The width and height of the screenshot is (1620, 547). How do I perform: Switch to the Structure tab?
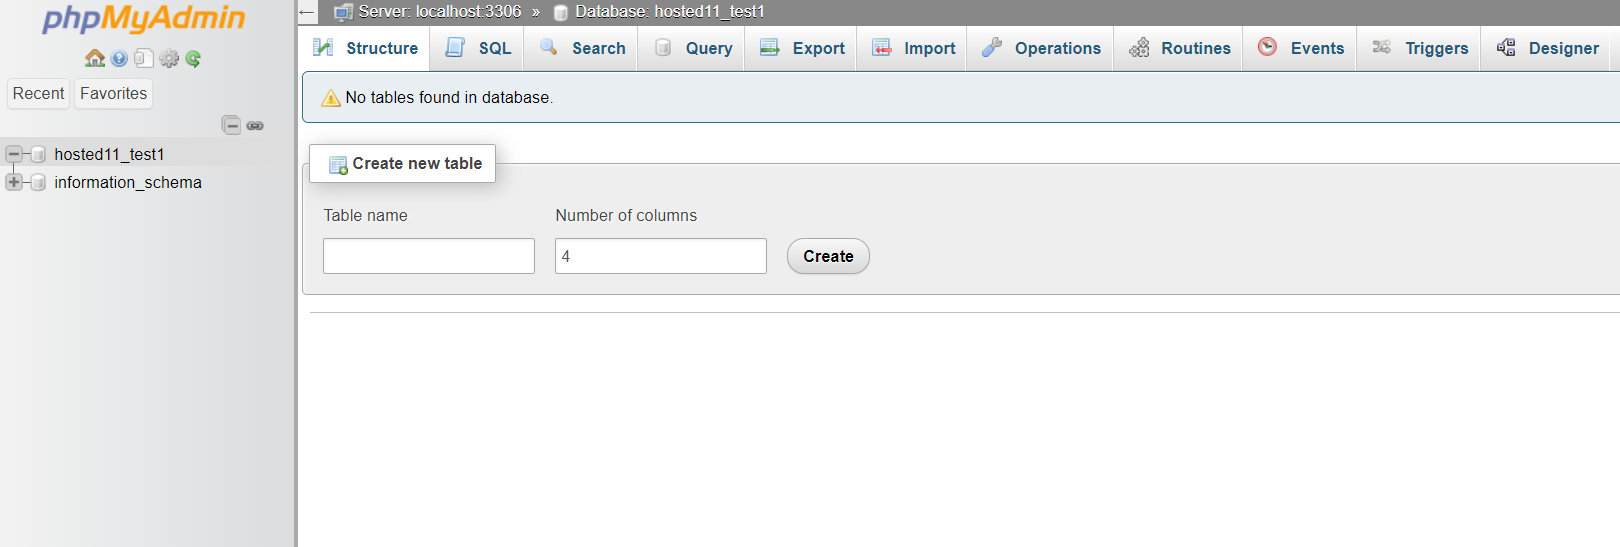(x=365, y=48)
